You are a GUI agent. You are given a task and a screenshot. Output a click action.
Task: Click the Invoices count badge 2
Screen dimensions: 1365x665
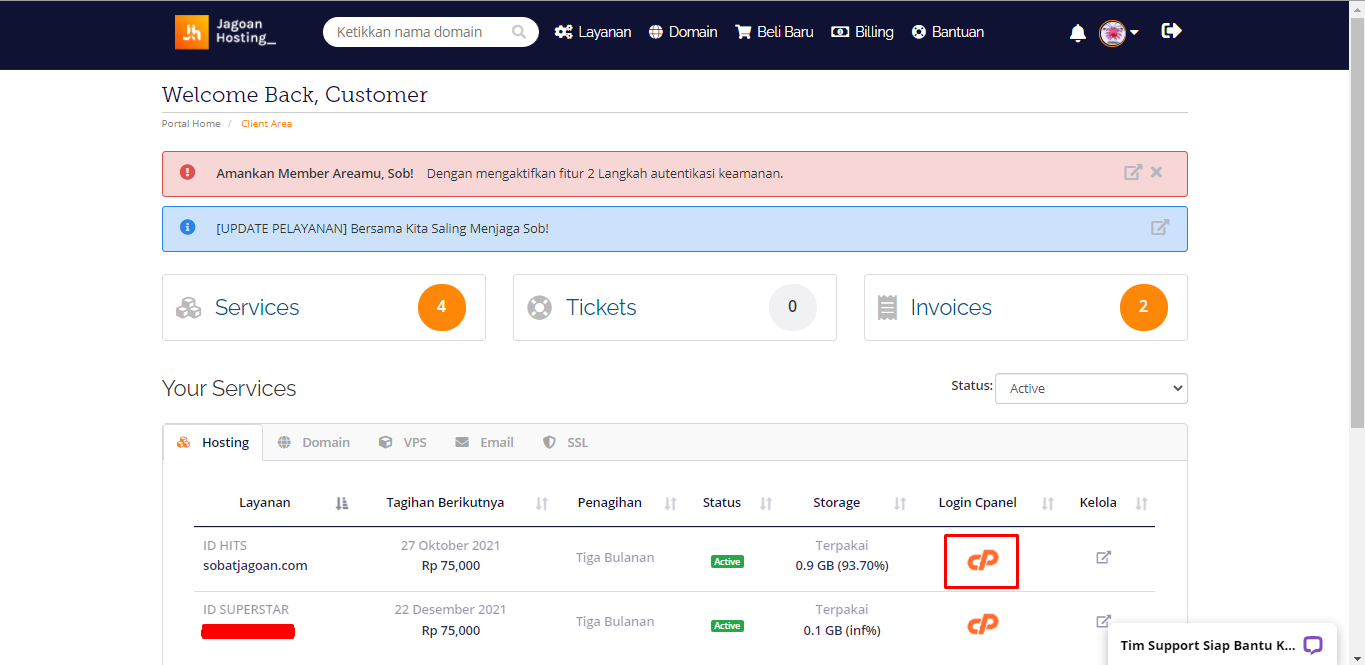[1144, 307]
